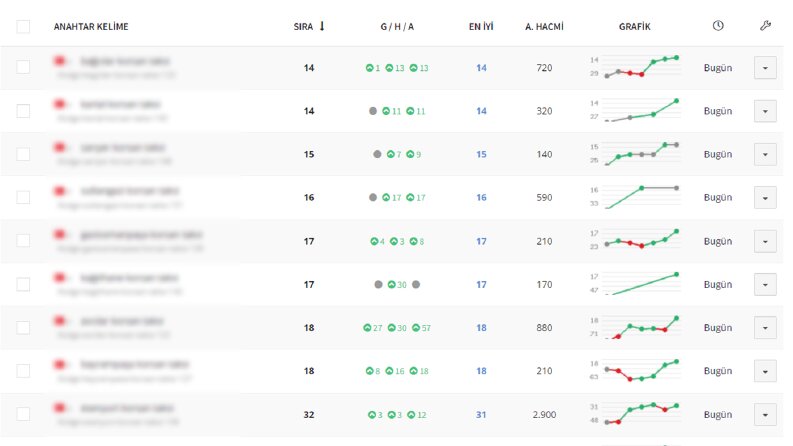Tick the checkbox in the rank 32 row

point(23,414)
